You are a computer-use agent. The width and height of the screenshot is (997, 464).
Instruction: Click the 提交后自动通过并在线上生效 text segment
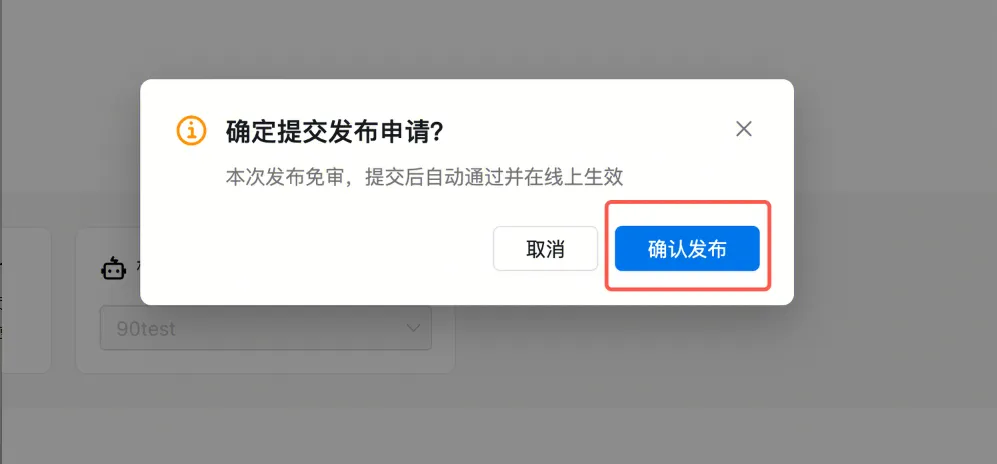pos(494,177)
